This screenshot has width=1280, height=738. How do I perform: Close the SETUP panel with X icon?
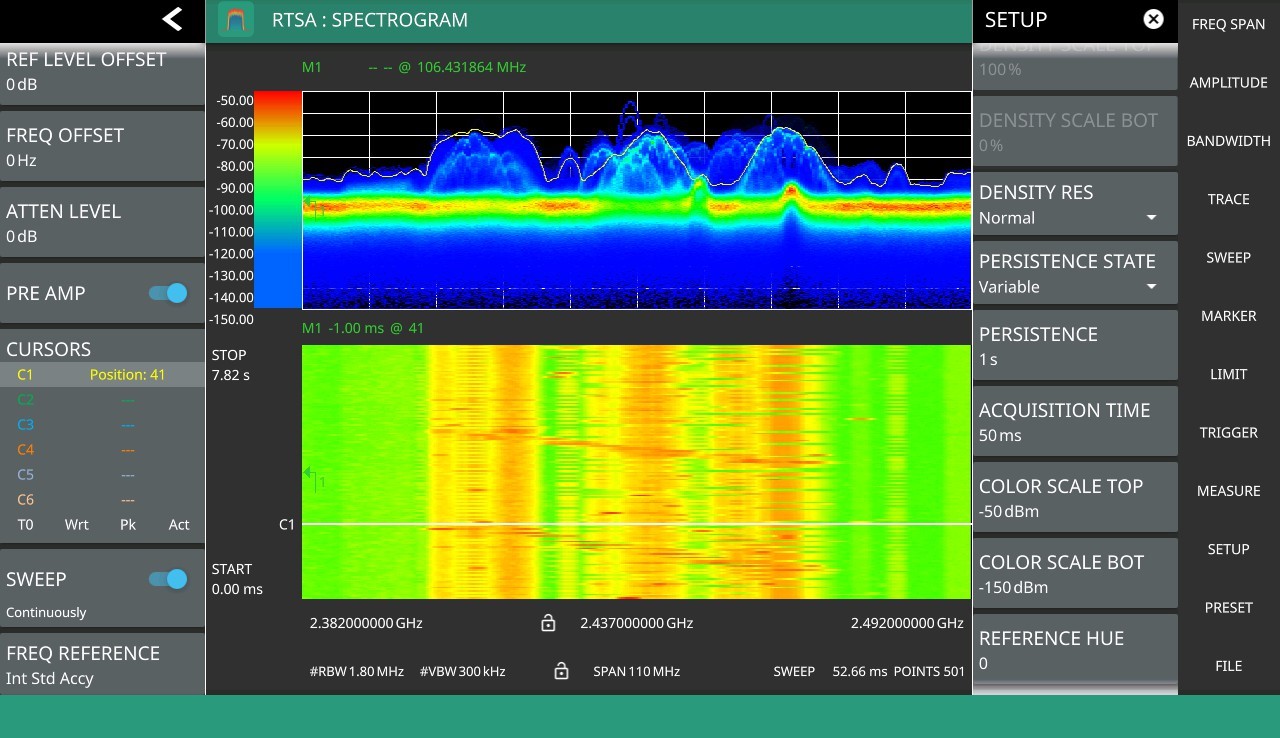tap(1153, 19)
